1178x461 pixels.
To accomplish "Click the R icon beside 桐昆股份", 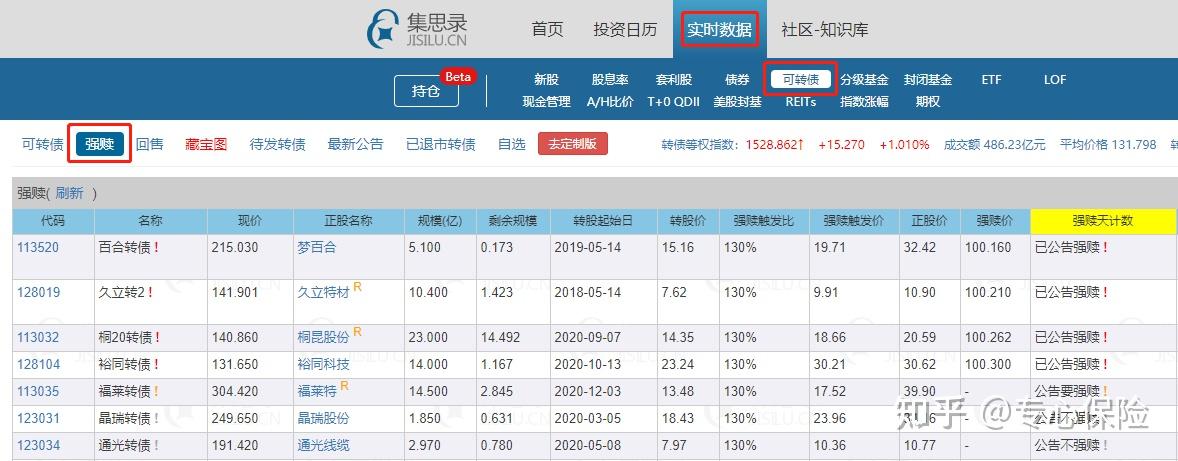I will [x=358, y=332].
